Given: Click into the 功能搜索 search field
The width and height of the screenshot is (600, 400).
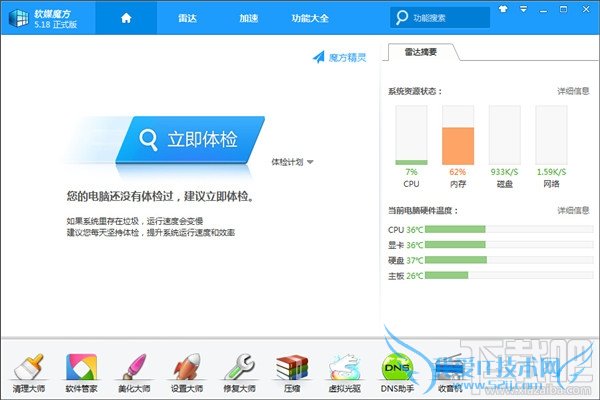Looking at the screenshot, I should (440, 18).
